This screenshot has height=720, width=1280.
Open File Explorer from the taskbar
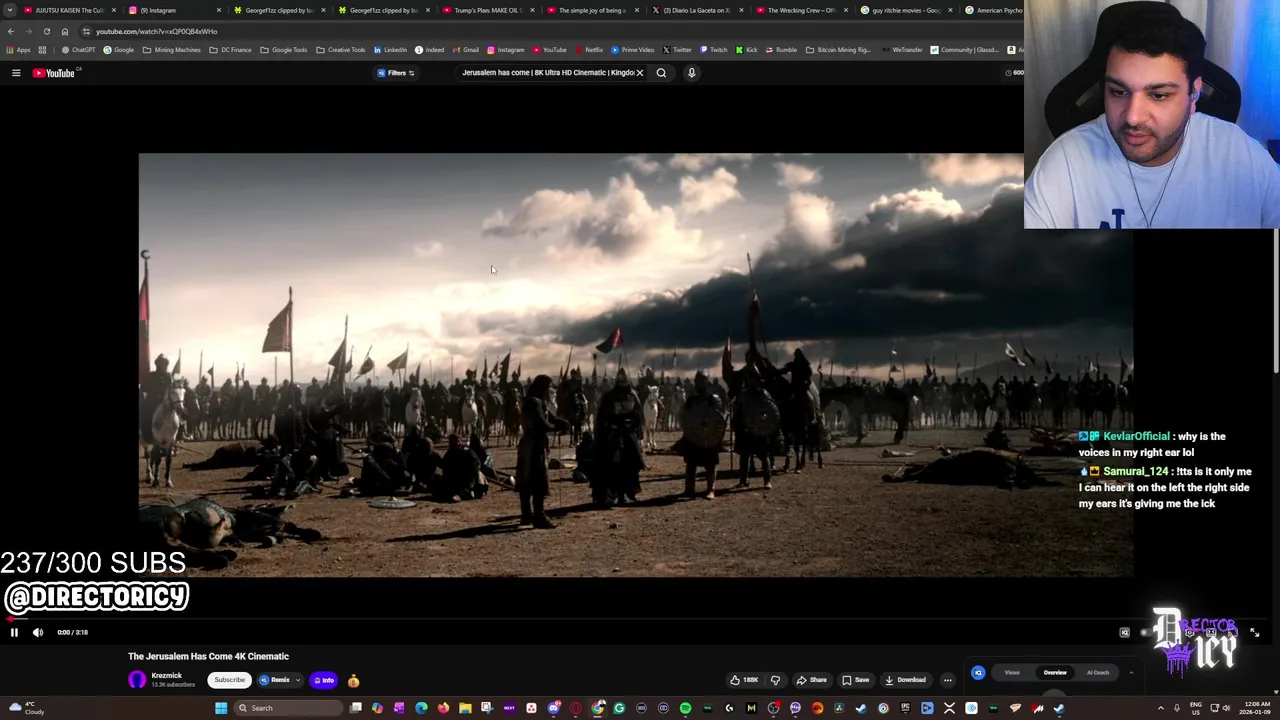coord(465,708)
